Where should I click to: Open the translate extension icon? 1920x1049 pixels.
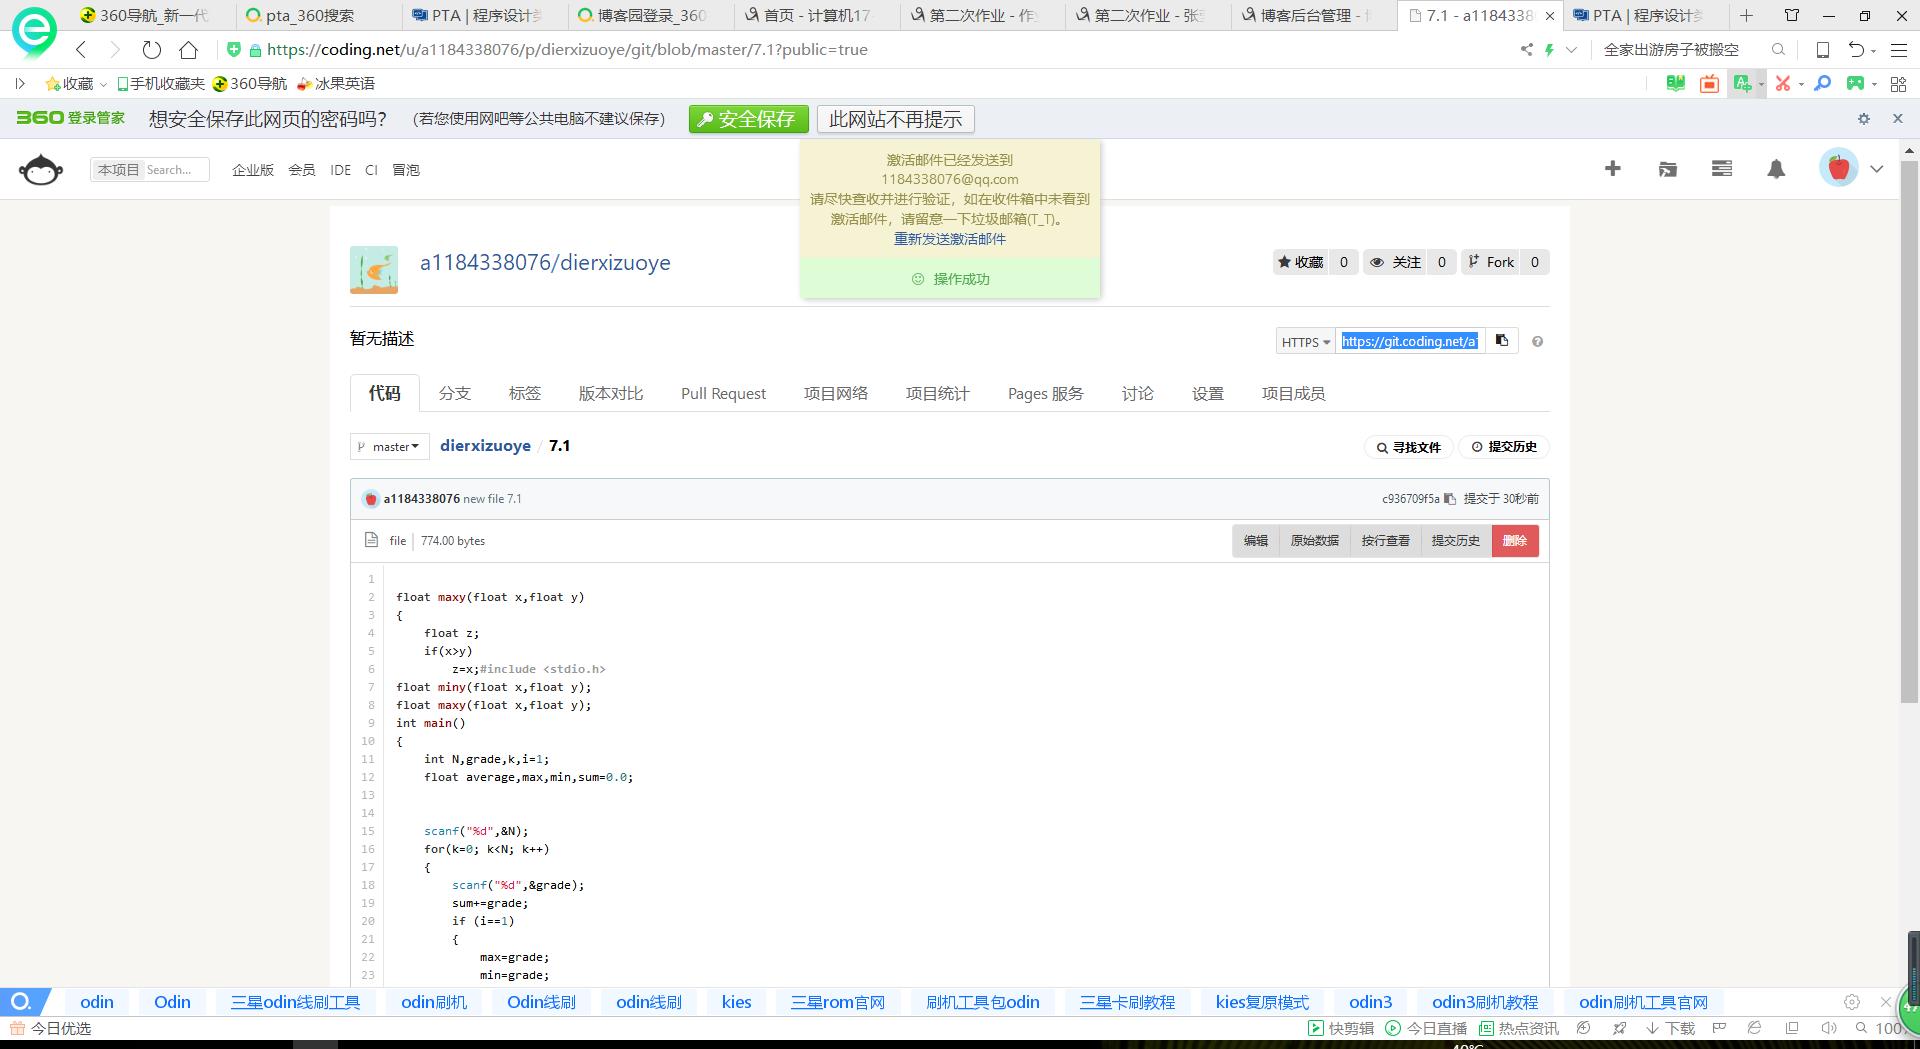pyautogui.click(x=1743, y=84)
